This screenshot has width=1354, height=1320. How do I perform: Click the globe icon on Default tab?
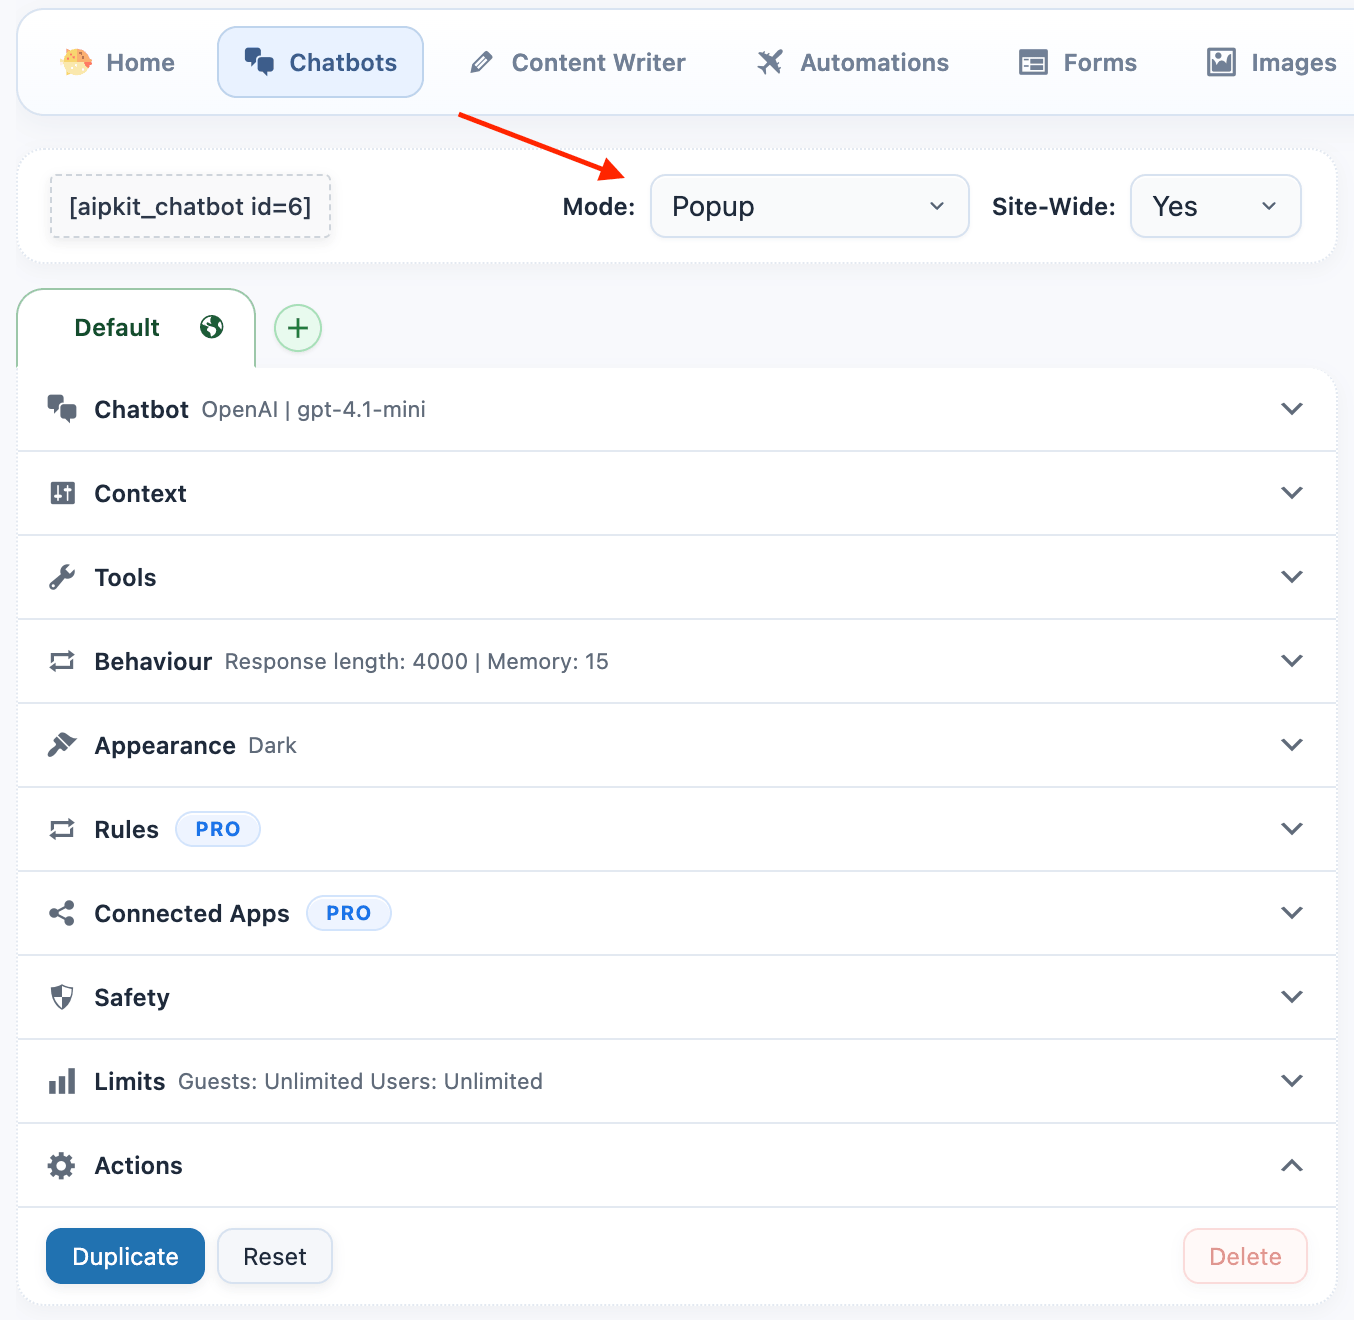[211, 327]
